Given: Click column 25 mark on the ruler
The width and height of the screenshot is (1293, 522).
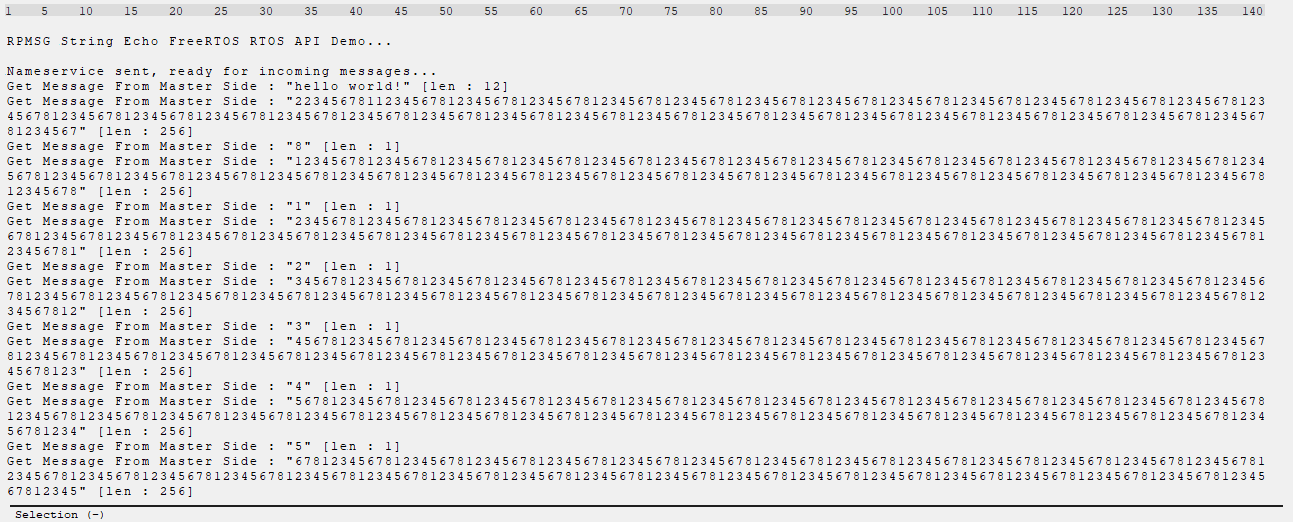Looking at the screenshot, I should [x=221, y=11].
